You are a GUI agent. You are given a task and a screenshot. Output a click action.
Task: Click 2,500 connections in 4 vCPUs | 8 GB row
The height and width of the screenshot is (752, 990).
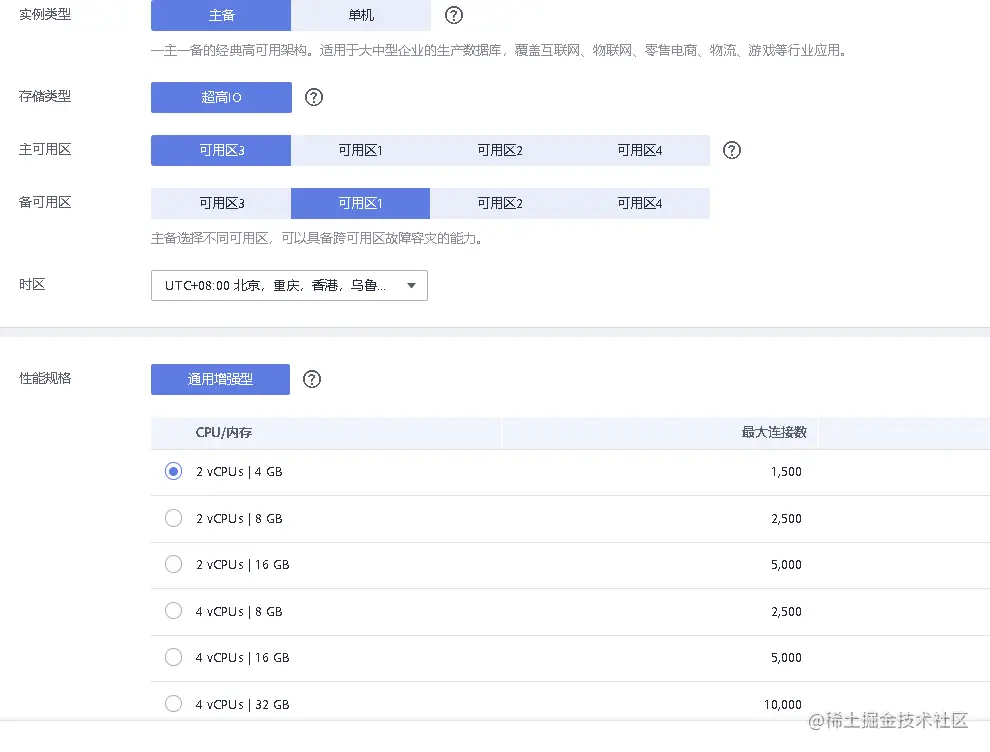click(x=786, y=611)
